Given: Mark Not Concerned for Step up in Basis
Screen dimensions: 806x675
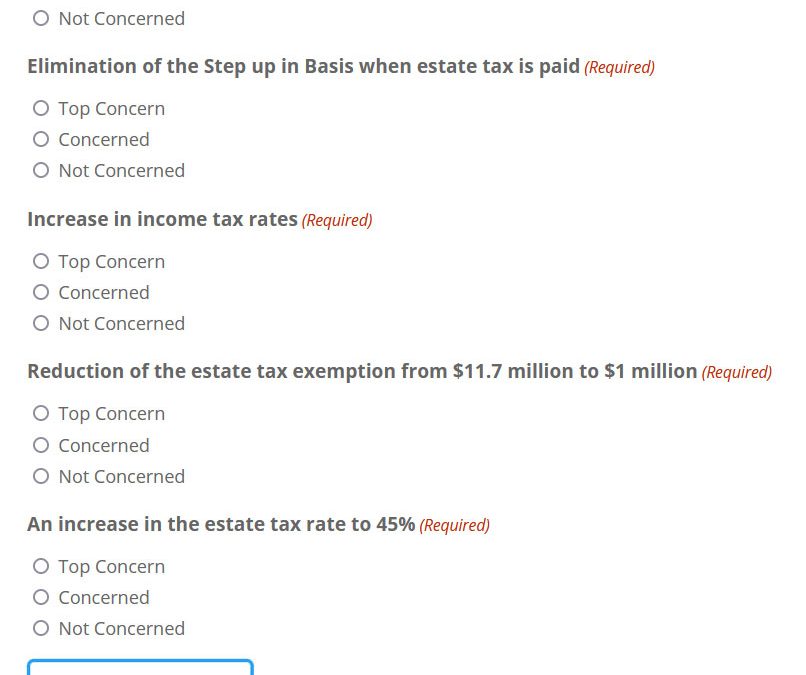Looking at the screenshot, I should (41, 170).
